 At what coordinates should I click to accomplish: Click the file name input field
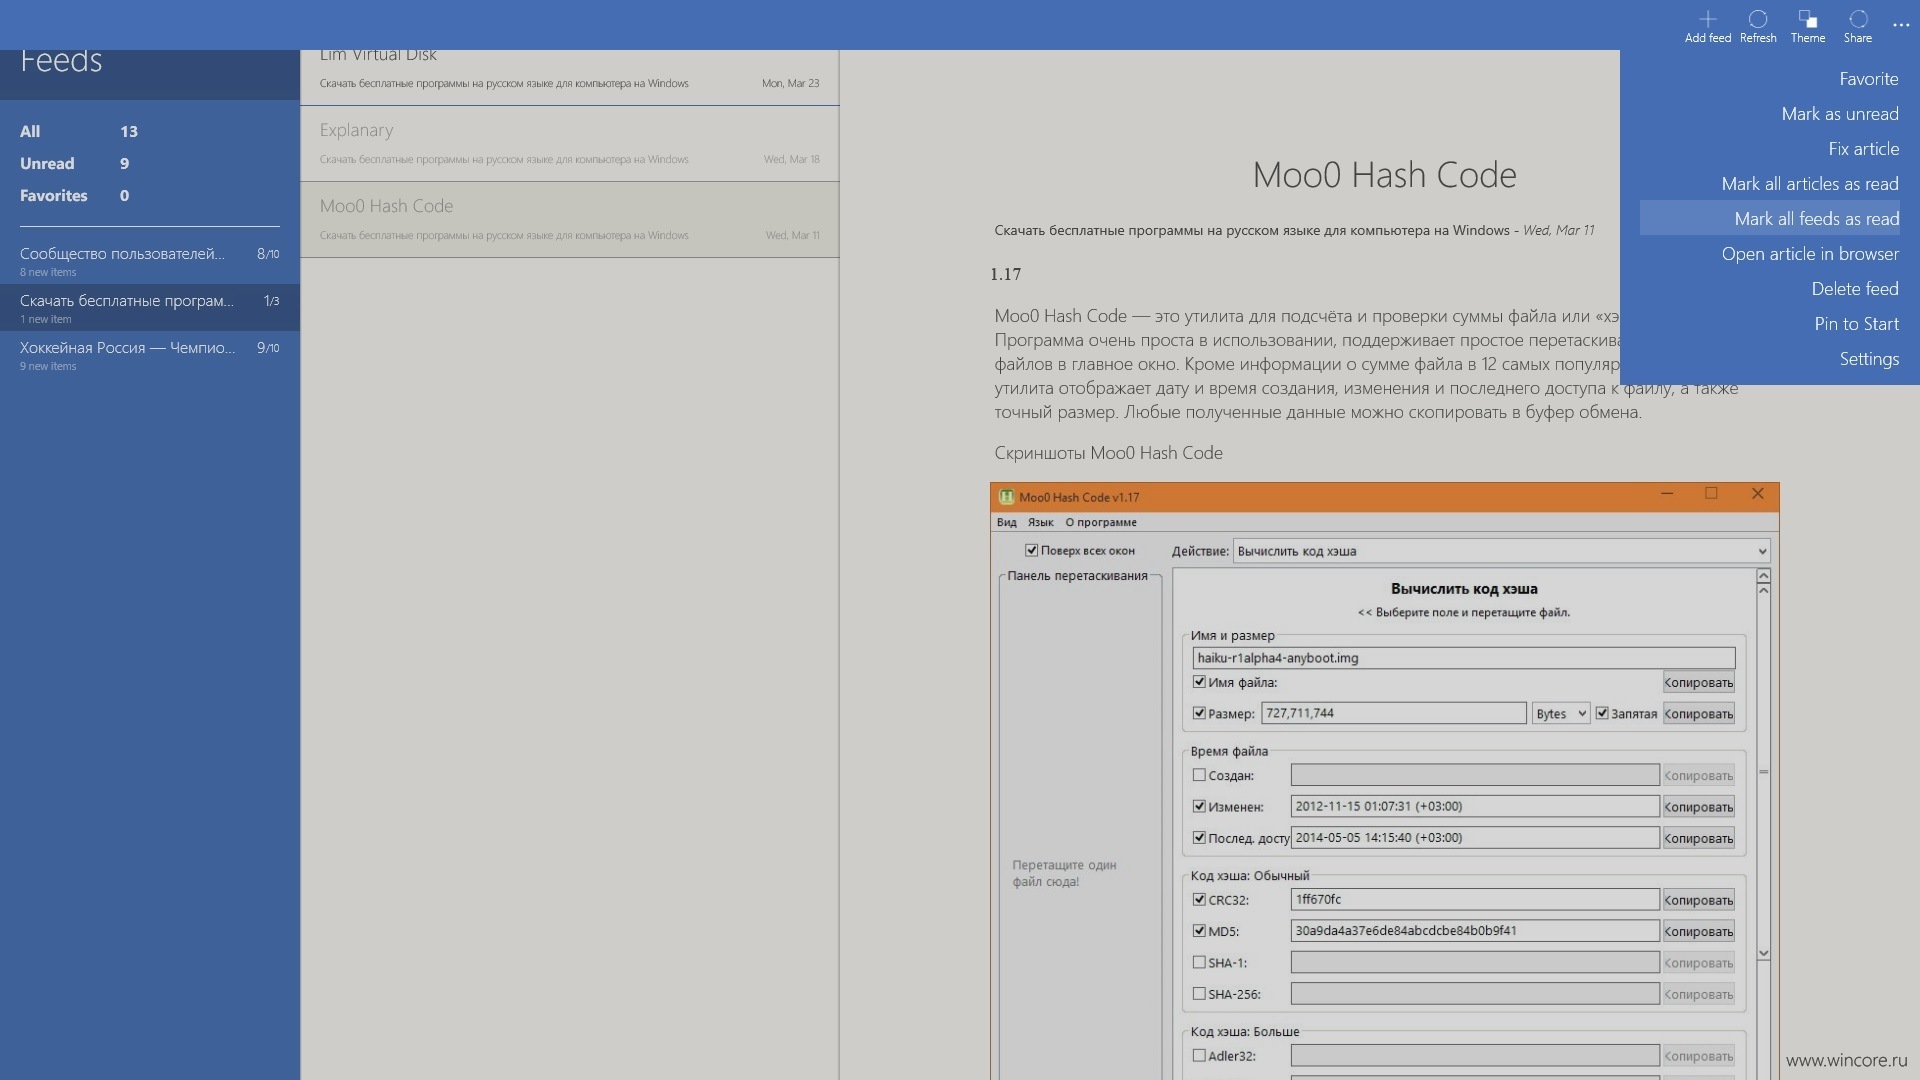pyautogui.click(x=1463, y=658)
